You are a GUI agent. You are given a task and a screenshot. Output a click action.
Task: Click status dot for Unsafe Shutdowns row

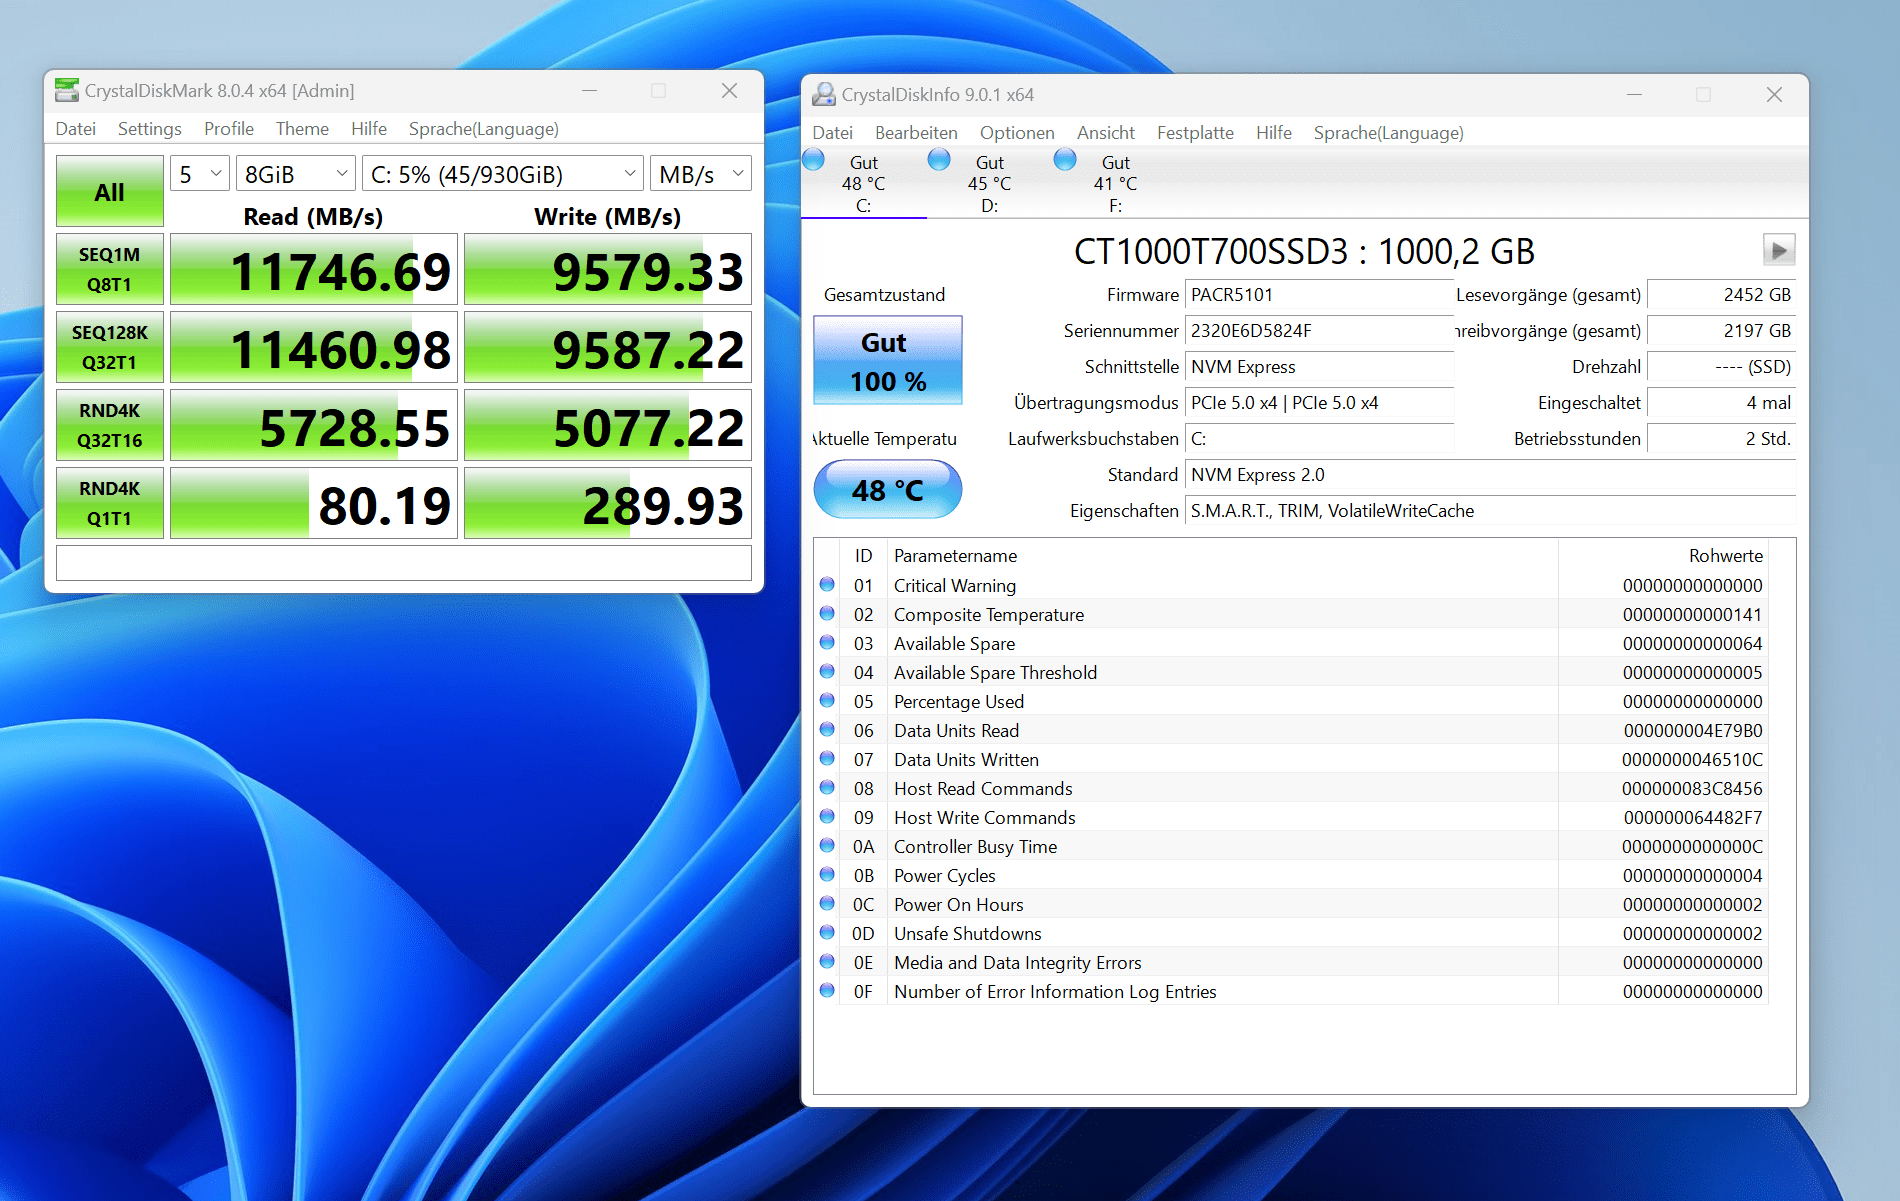pos(827,932)
